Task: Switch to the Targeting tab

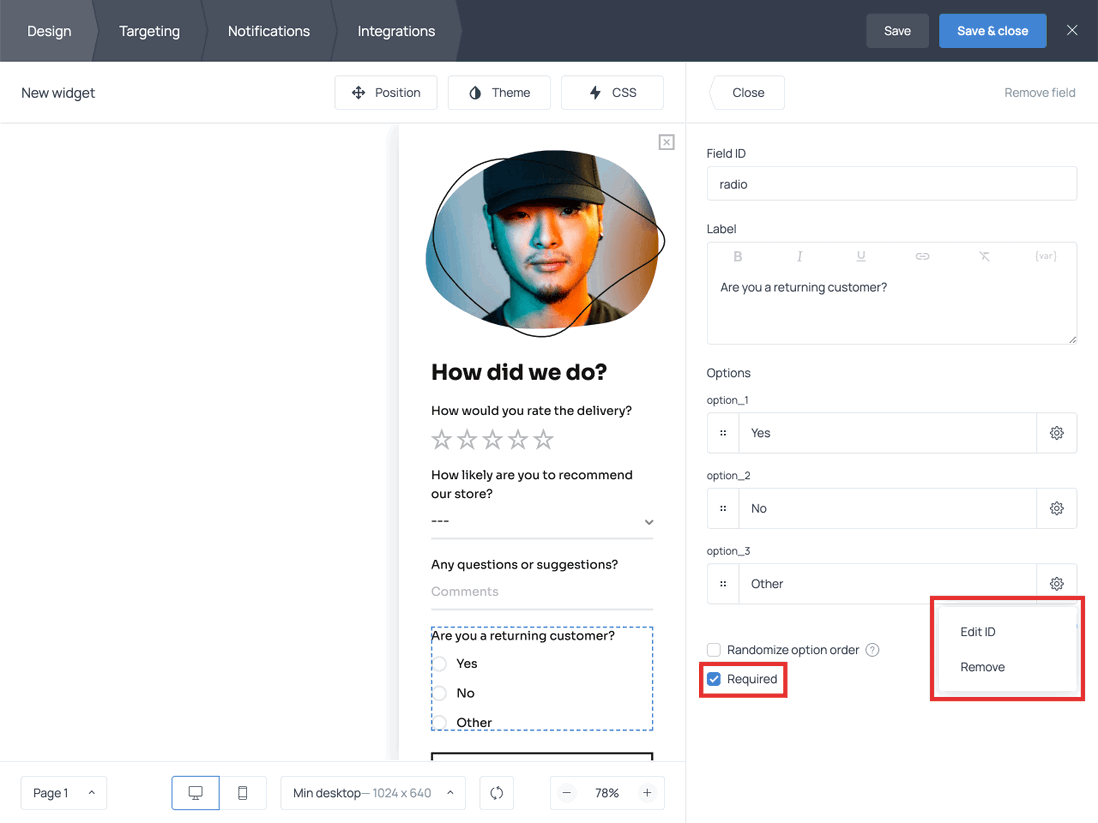Action: tap(149, 30)
